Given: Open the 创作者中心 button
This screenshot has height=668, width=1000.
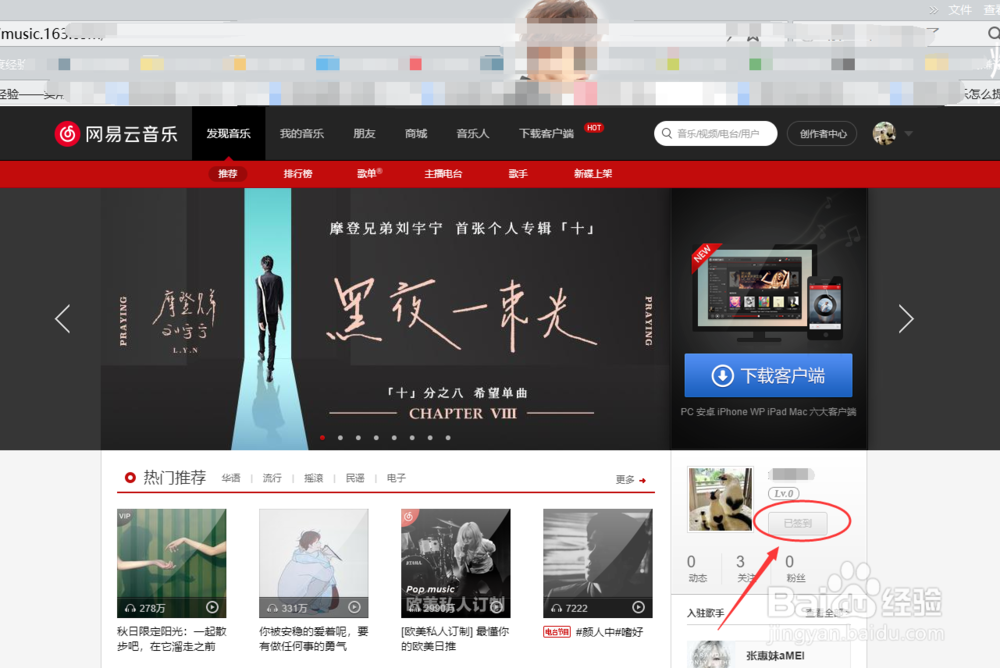Looking at the screenshot, I should pos(823,133).
